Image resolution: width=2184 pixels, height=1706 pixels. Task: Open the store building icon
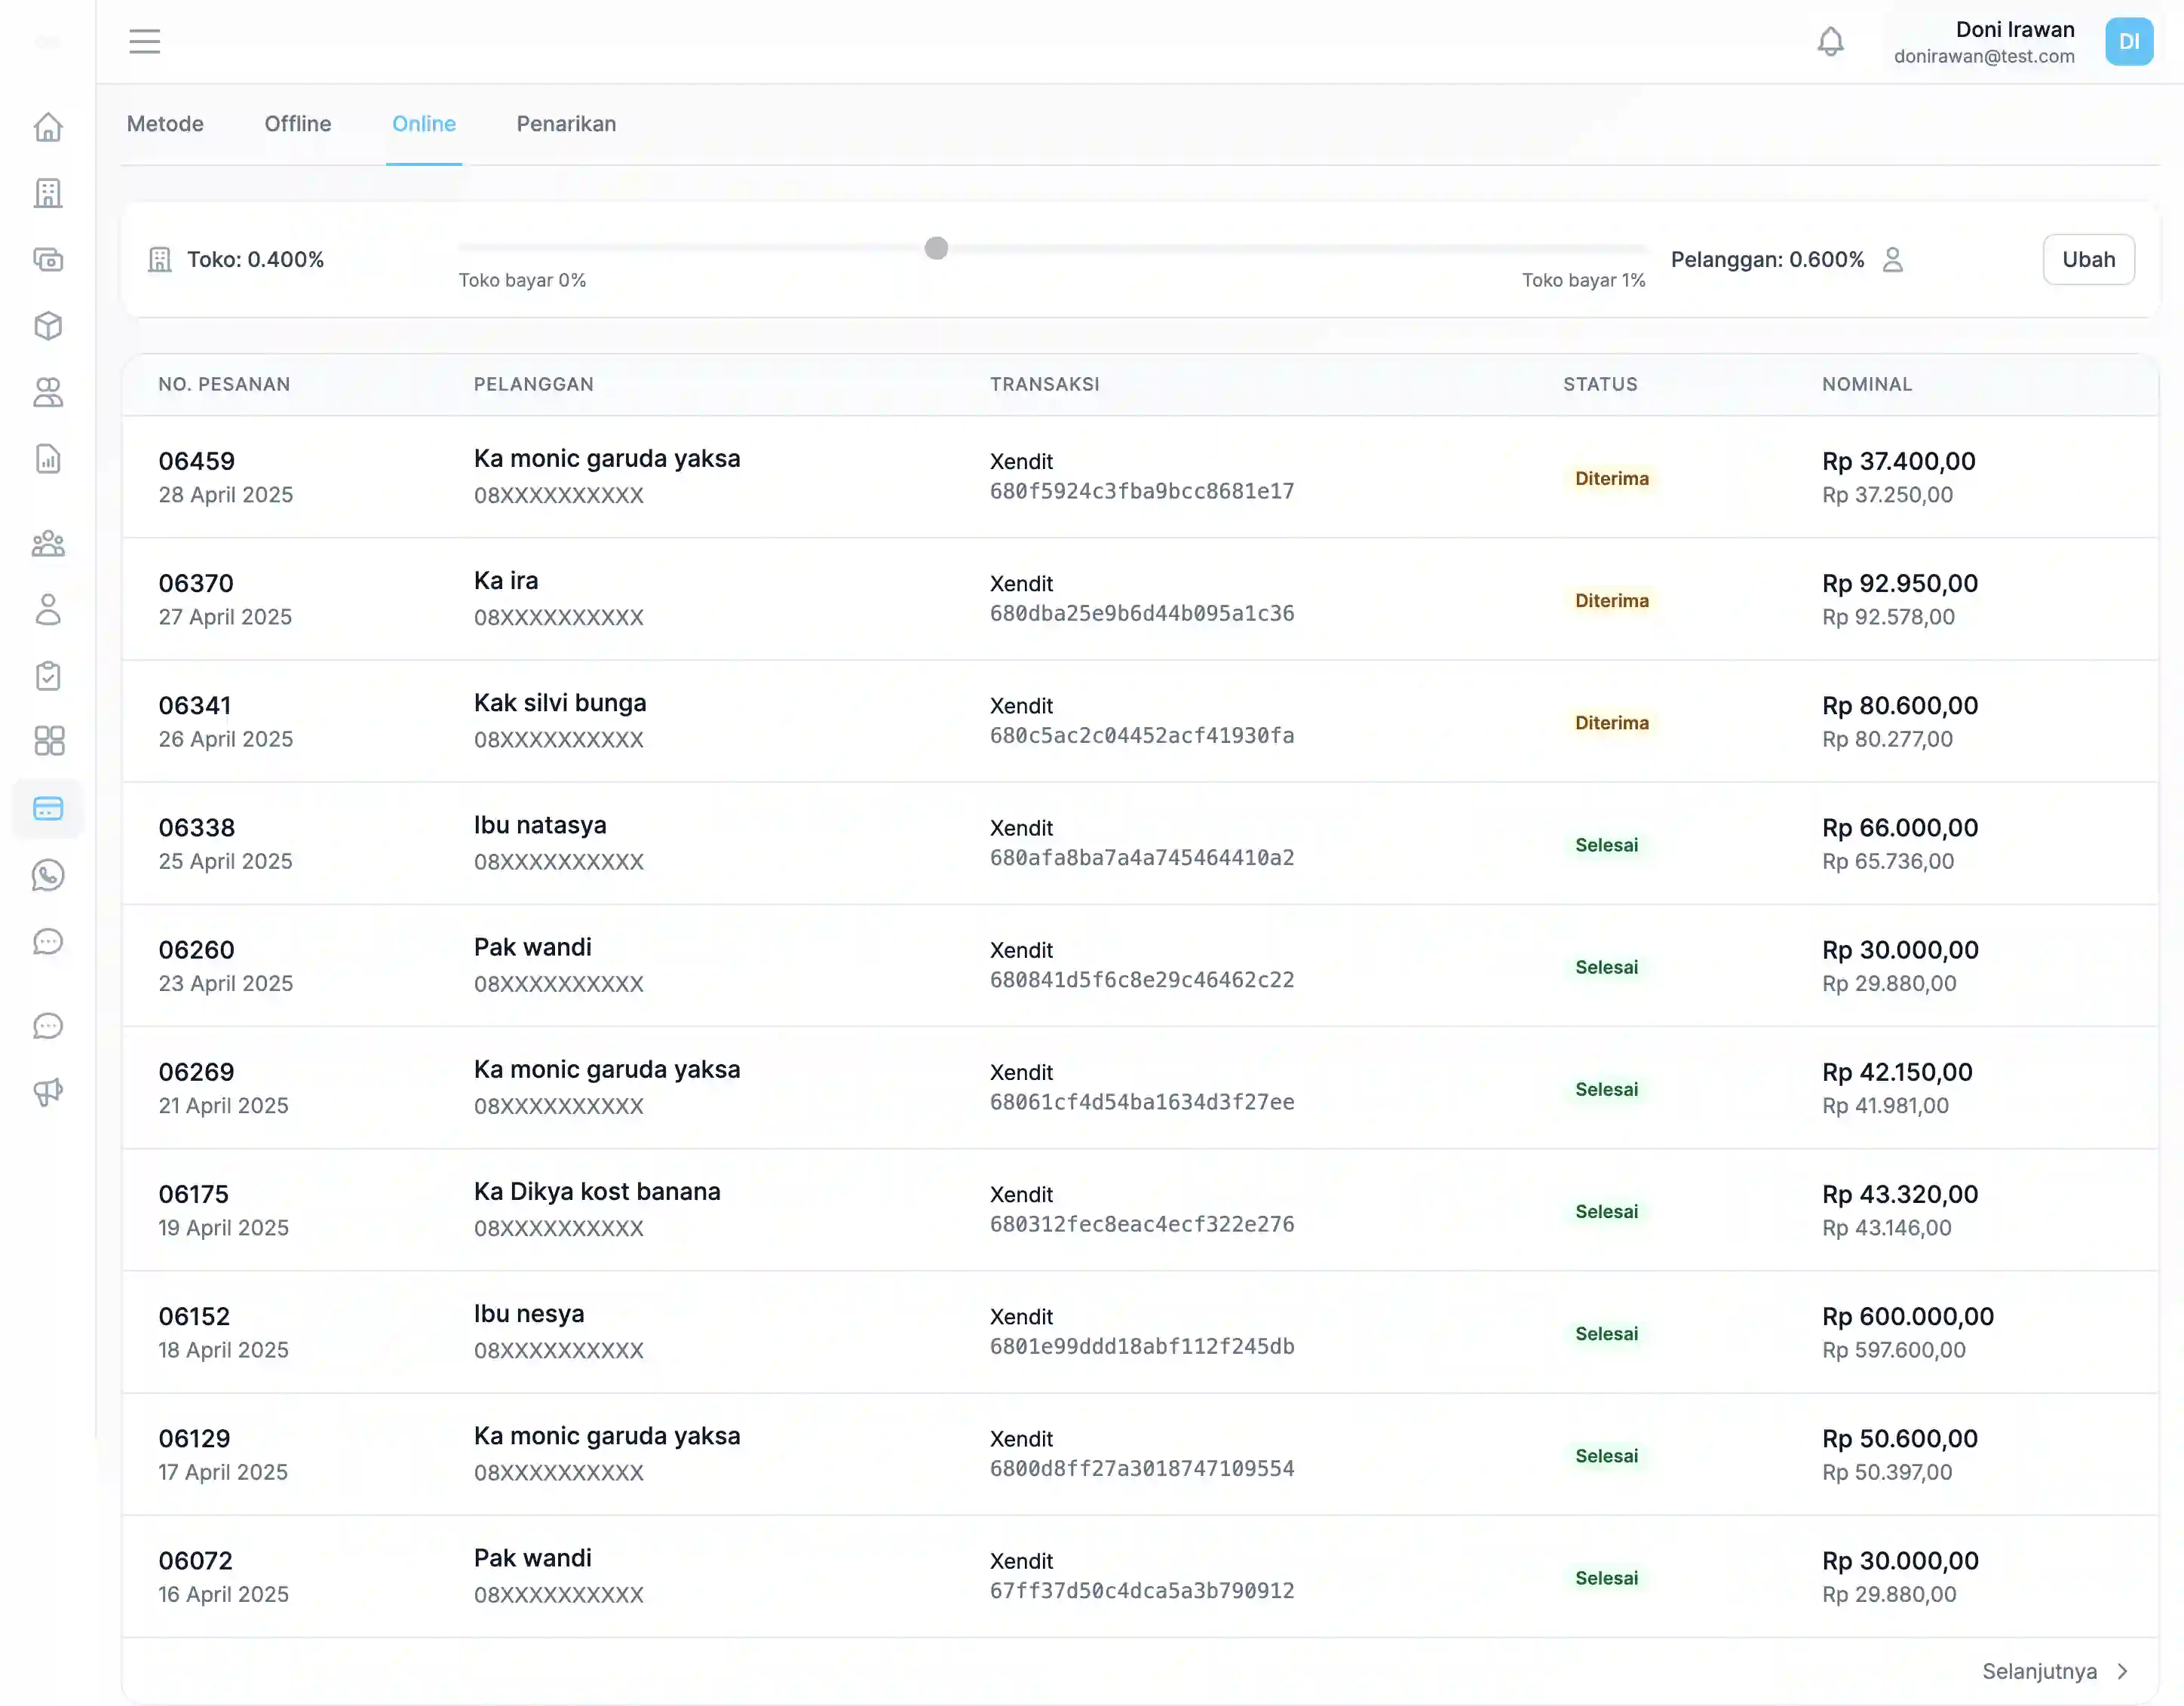48,193
